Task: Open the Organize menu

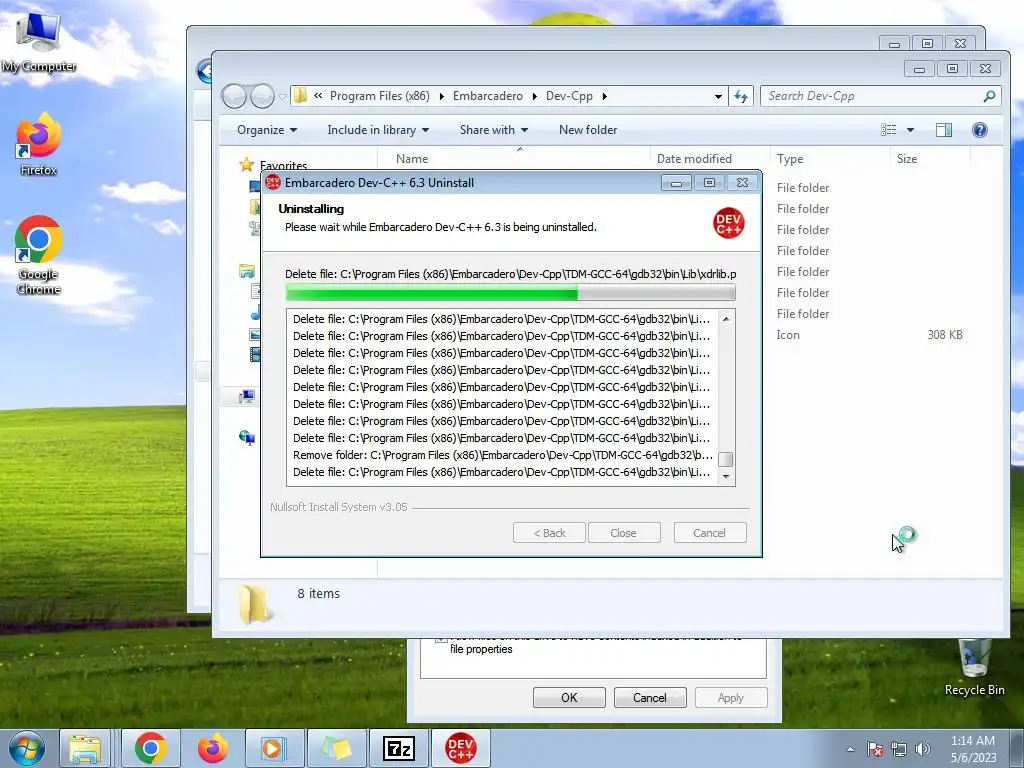Action: pyautogui.click(x=267, y=130)
